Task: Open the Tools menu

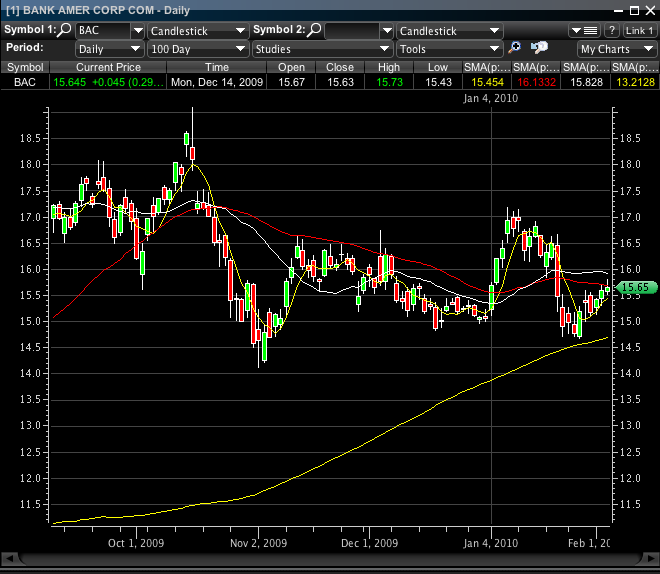Action: click(x=448, y=48)
